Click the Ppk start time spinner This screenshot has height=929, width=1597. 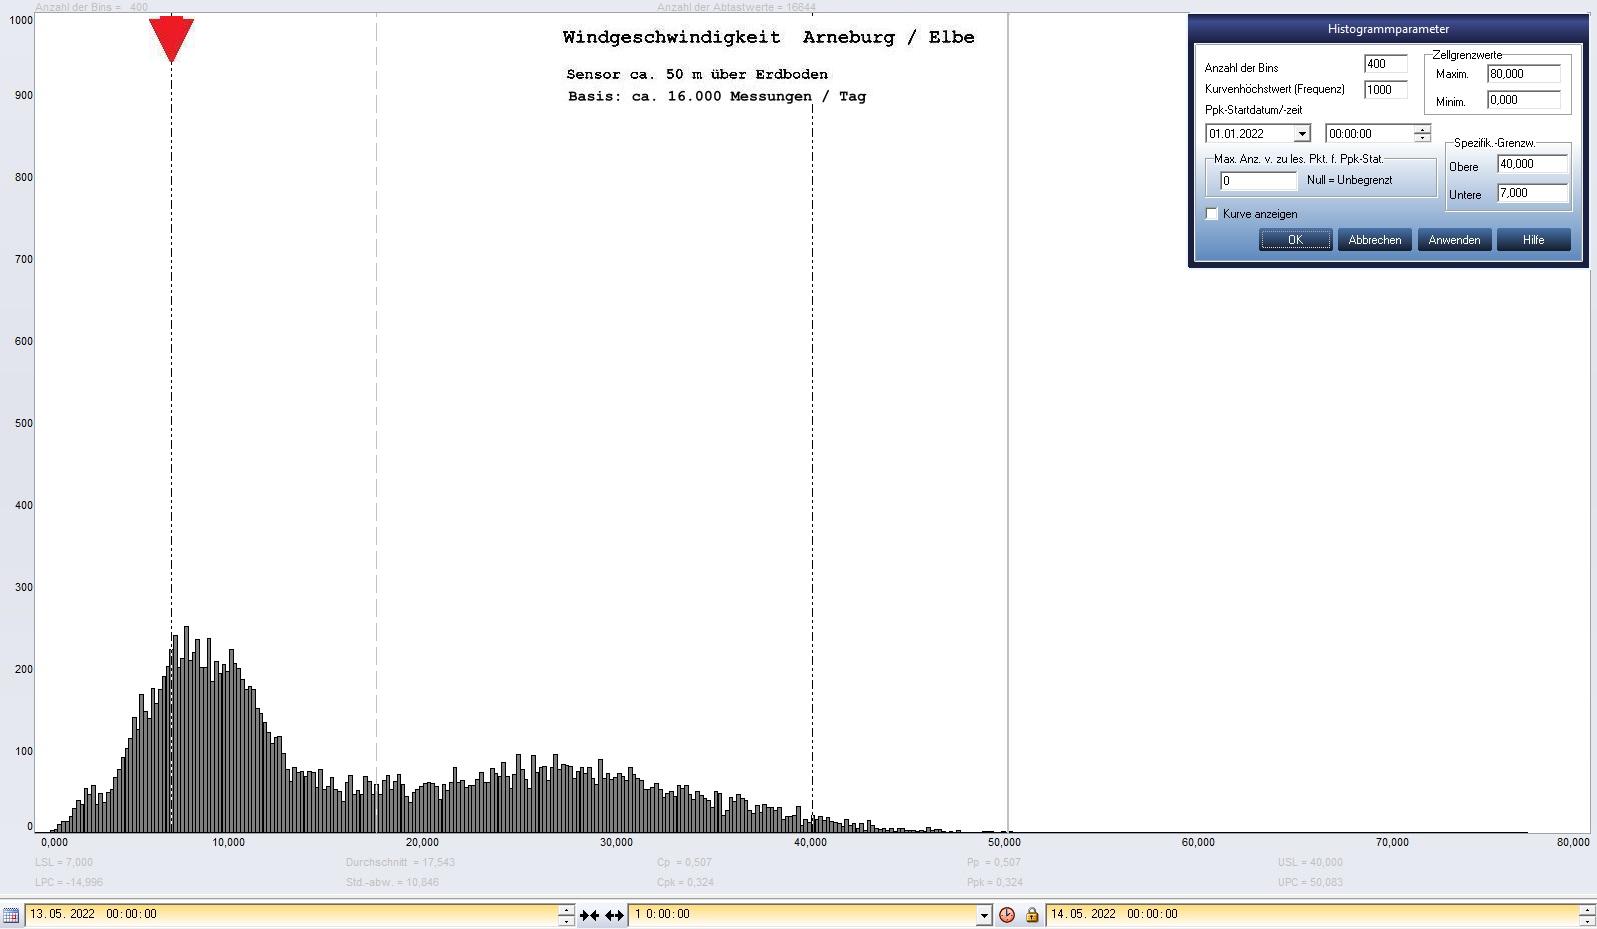(x=1422, y=134)
